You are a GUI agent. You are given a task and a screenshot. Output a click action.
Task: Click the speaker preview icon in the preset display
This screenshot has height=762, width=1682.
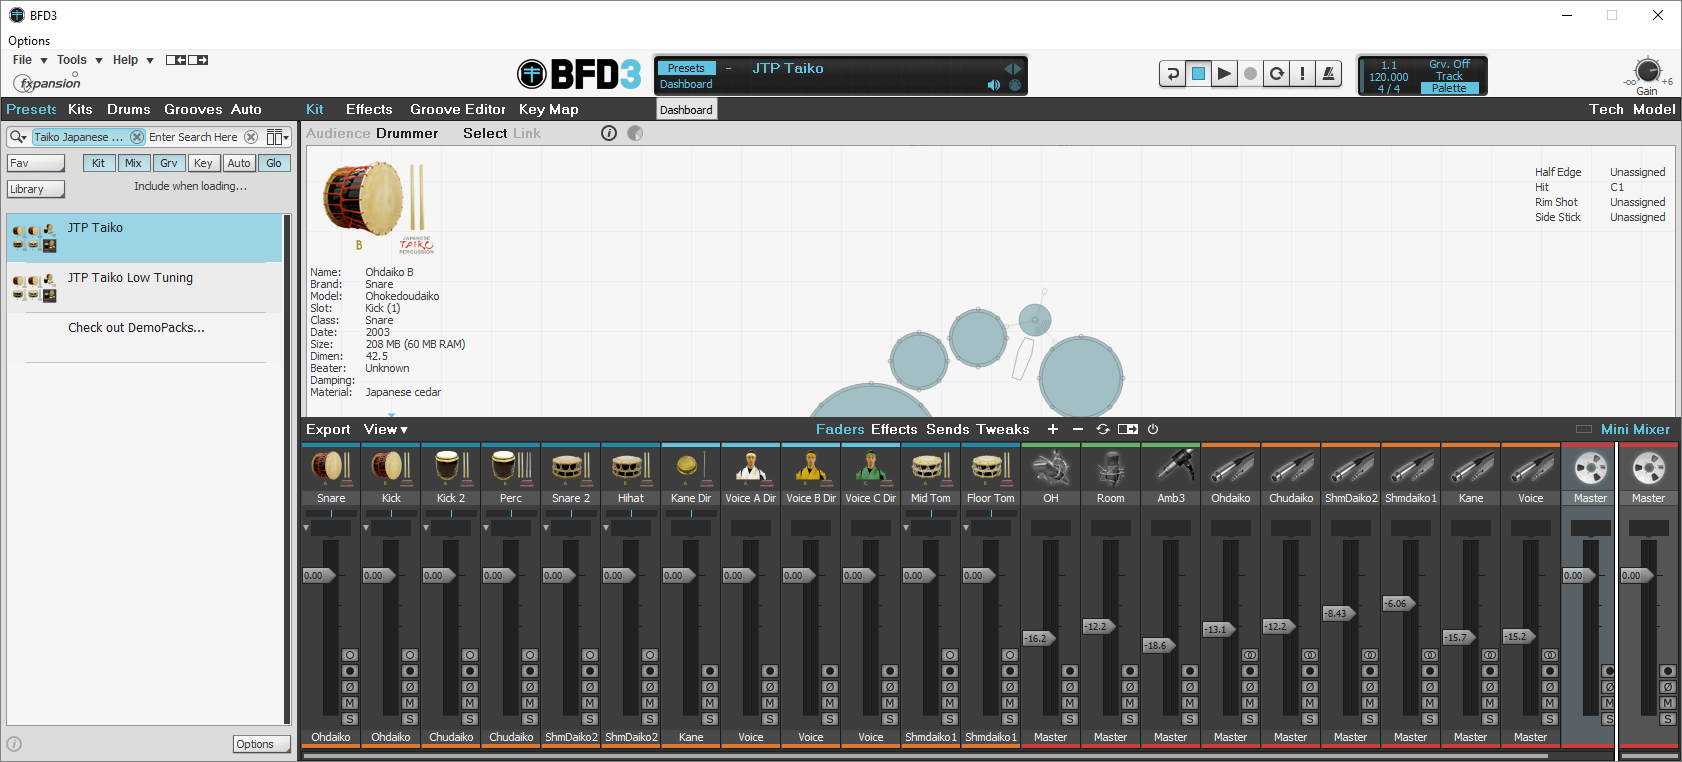point(994,85)
